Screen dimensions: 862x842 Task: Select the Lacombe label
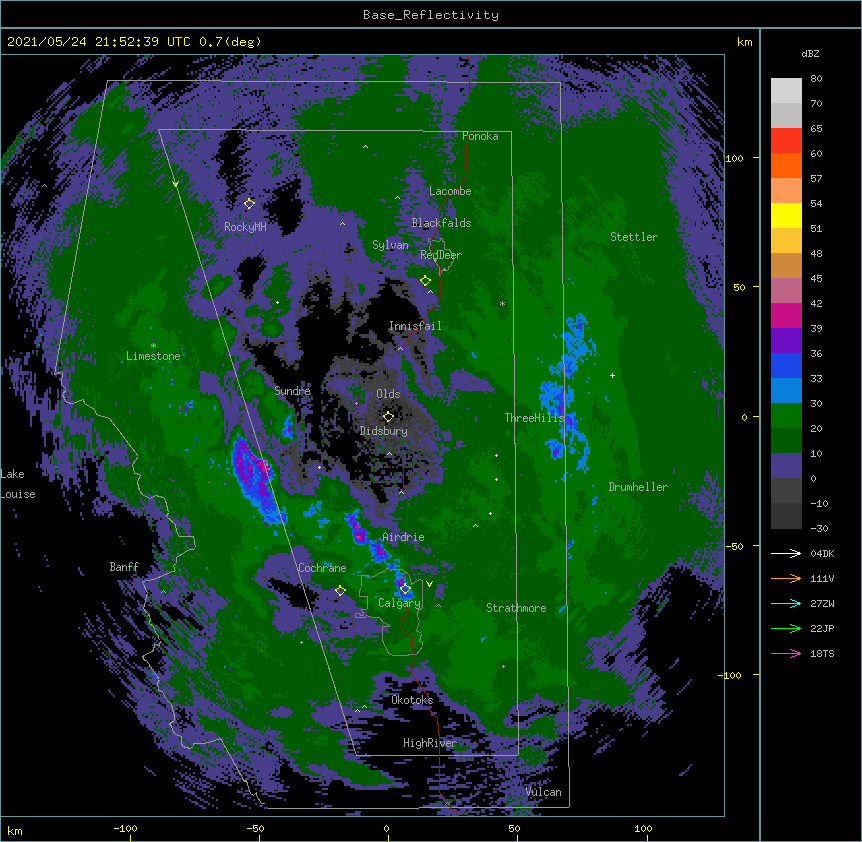[450, 191]
